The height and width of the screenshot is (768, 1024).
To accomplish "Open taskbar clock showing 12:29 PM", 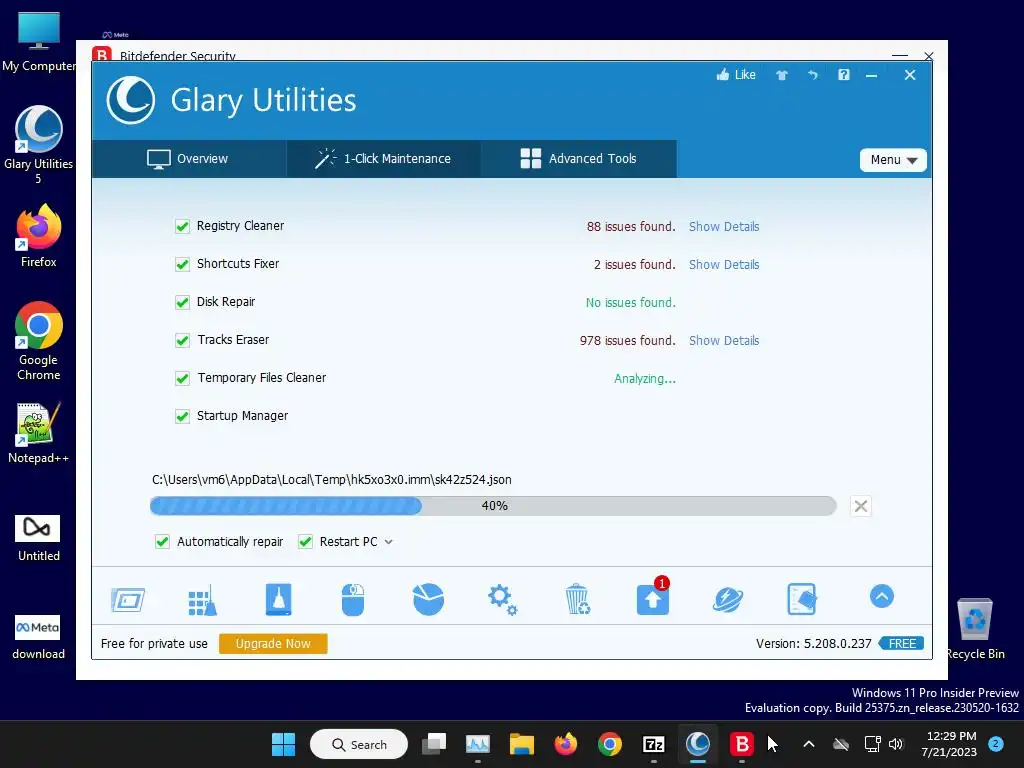I will (x=949, y=744).
